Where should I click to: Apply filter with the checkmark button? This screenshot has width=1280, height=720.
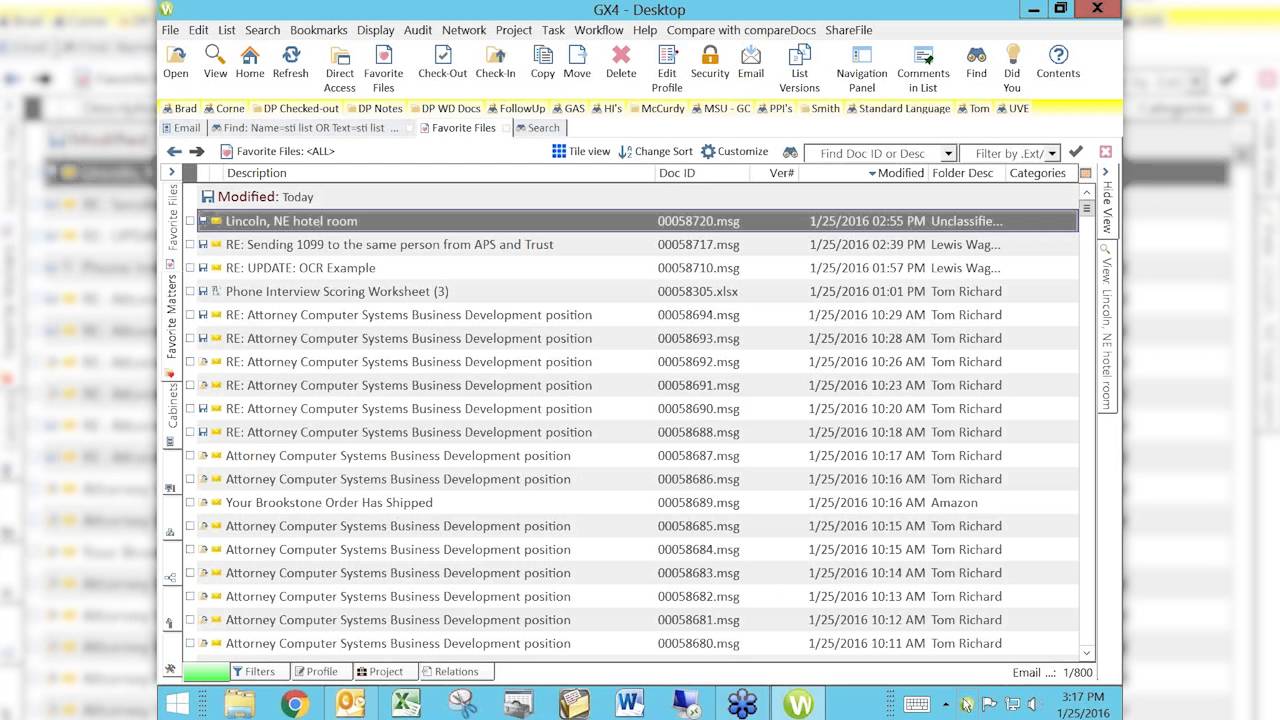click(1076, 152)
